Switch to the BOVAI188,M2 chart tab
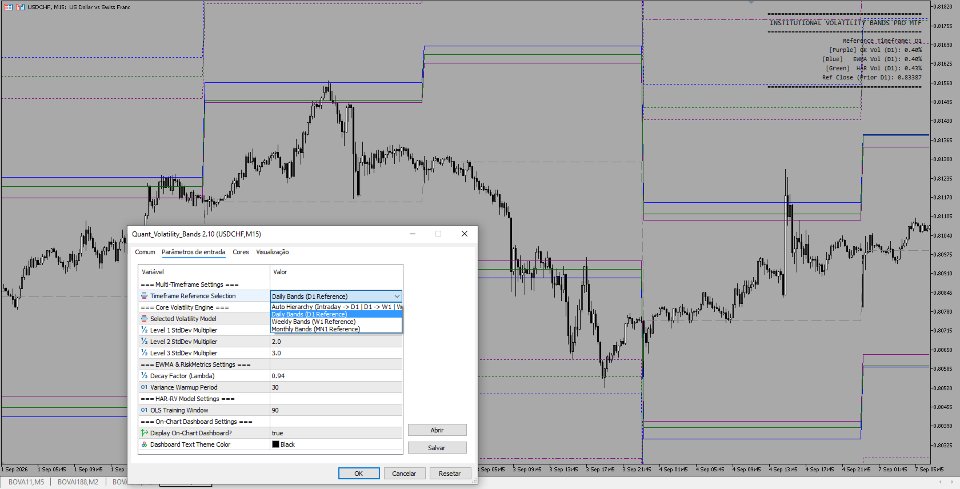 (x=78, y=482)
